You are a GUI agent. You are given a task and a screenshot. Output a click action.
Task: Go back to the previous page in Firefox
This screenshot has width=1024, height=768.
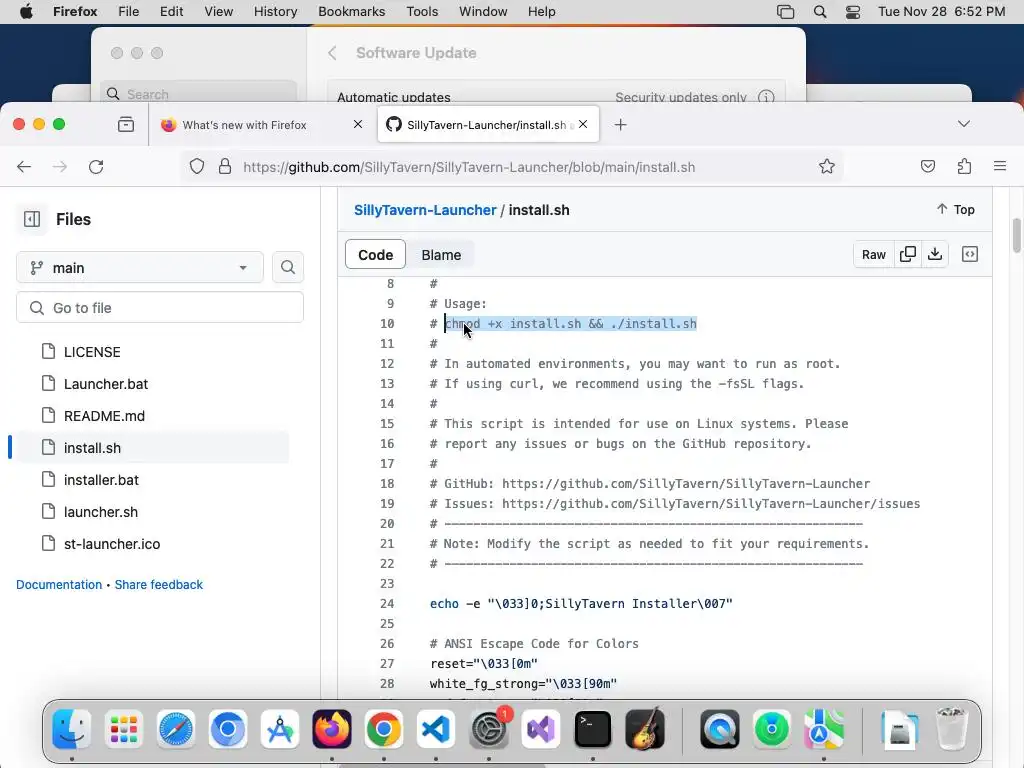coord(24,167)
